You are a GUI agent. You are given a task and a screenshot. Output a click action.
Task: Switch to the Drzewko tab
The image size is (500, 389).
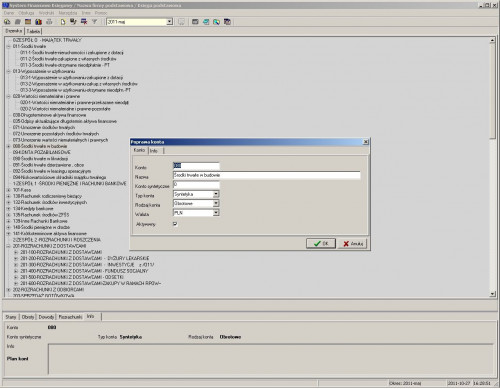(14, 31)
